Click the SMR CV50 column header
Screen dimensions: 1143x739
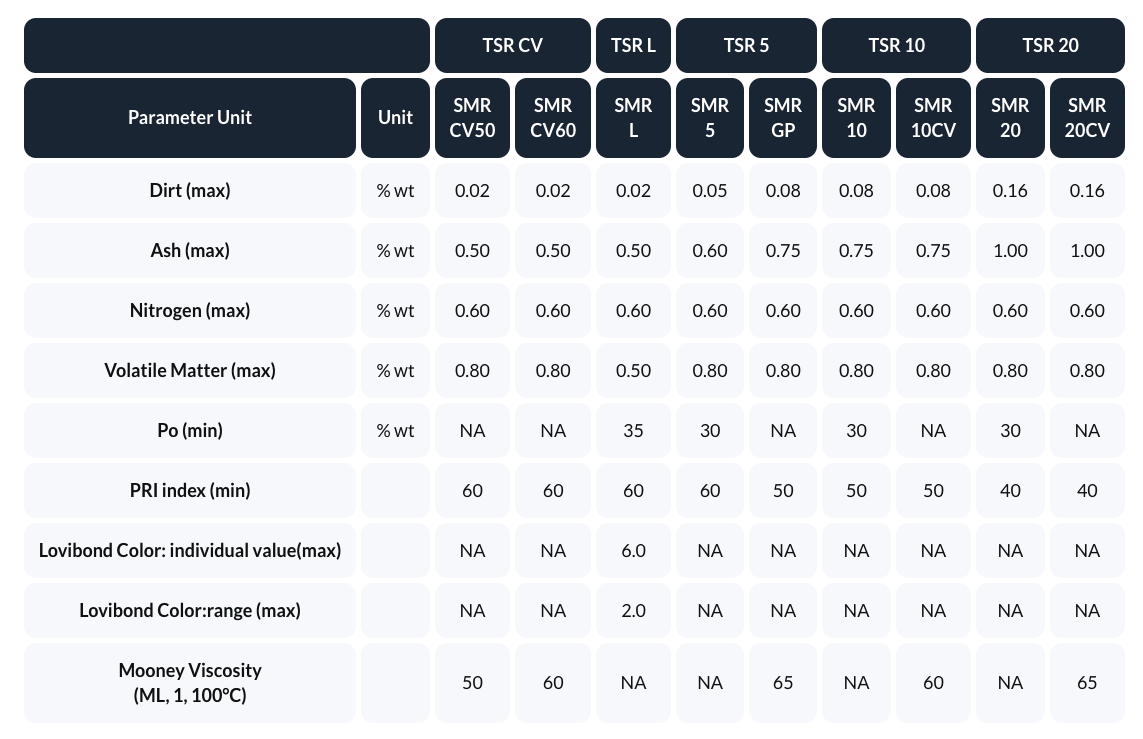tap(472, 117)
